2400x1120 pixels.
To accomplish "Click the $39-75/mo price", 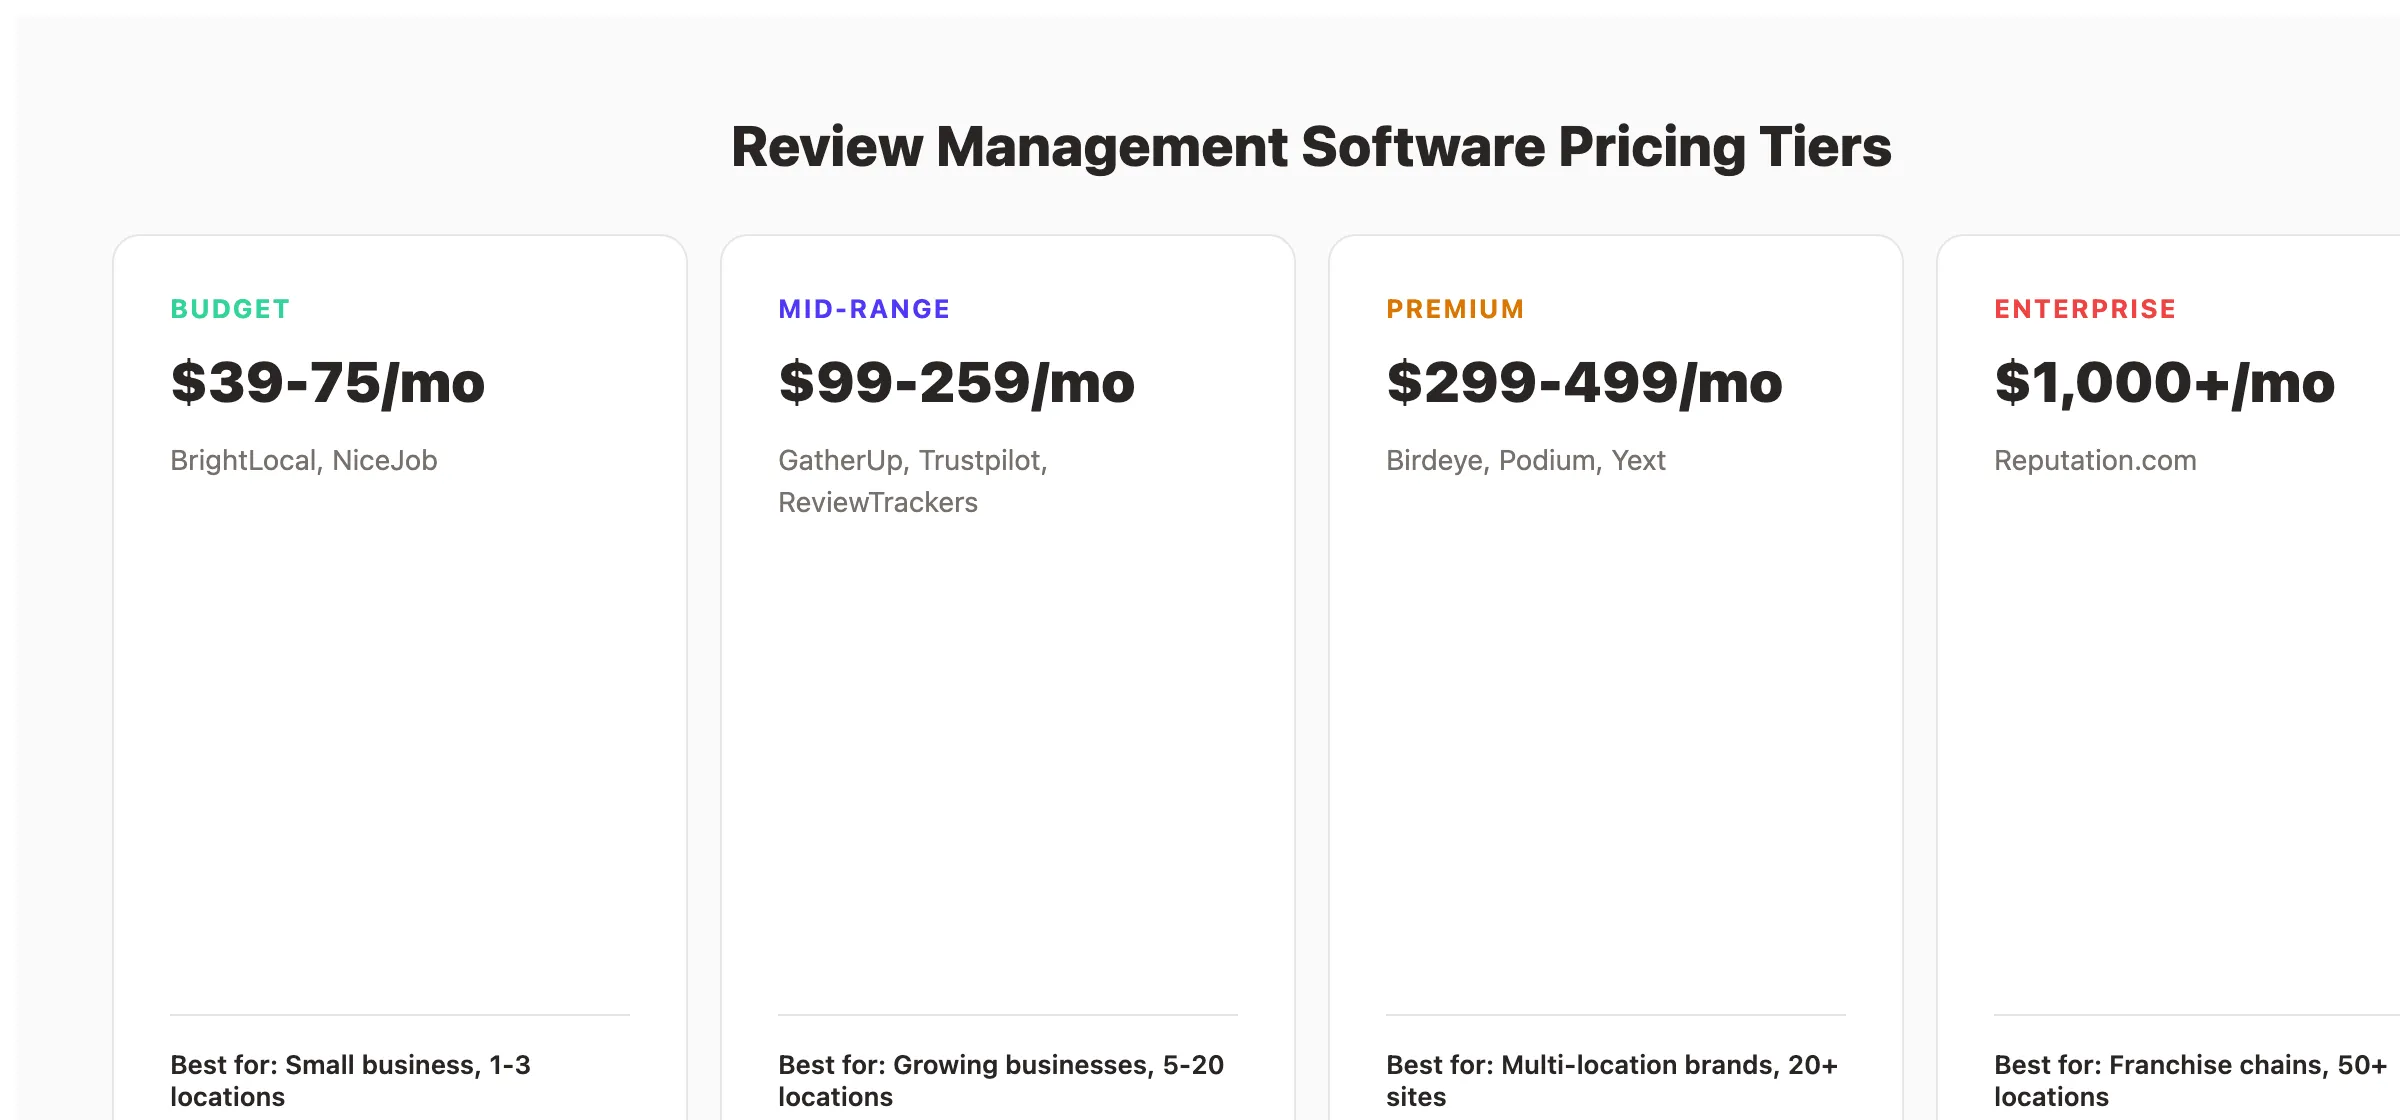I will (x=328, y=382).
